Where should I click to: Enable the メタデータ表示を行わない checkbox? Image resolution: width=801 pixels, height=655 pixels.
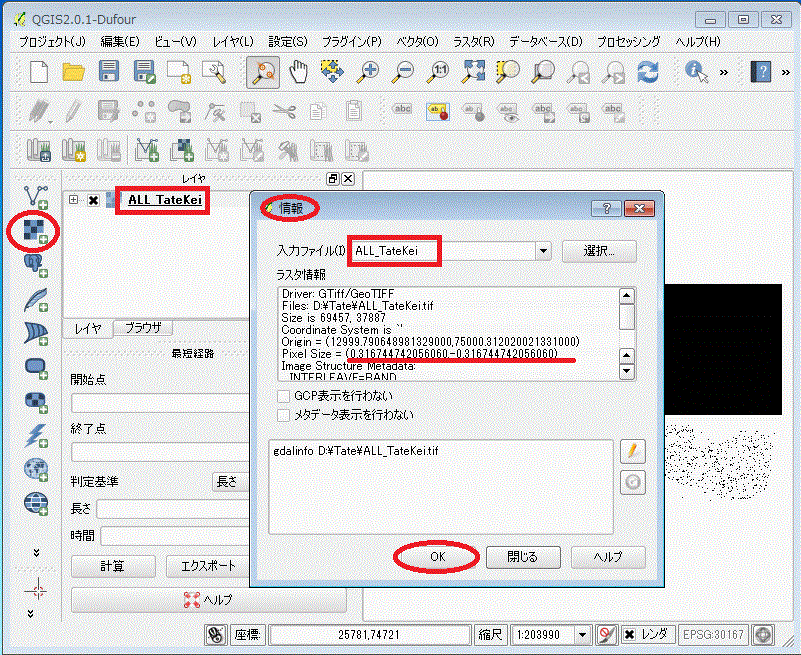pyautogui.click(x=285, y=414)
